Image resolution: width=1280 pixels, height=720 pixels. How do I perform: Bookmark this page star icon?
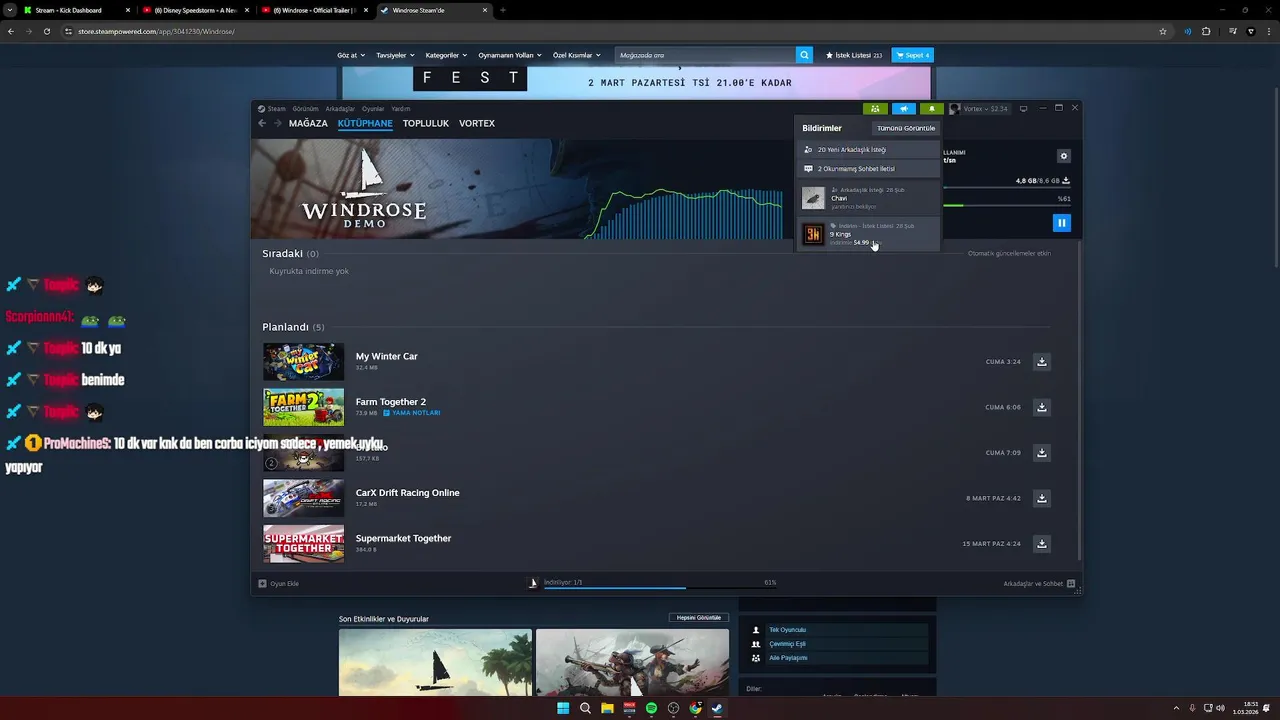(x=1163, y=31)
